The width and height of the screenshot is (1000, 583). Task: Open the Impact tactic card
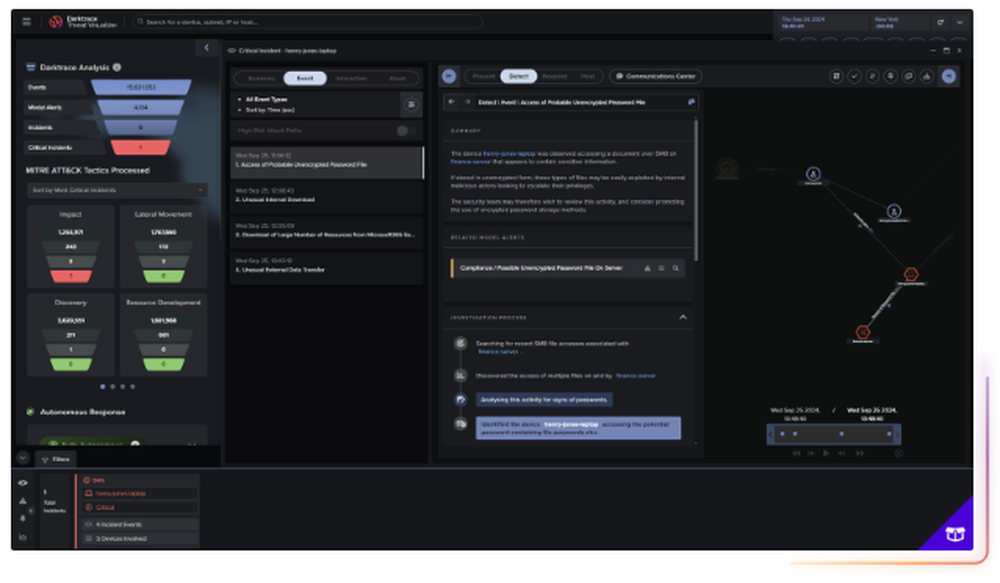71,246
